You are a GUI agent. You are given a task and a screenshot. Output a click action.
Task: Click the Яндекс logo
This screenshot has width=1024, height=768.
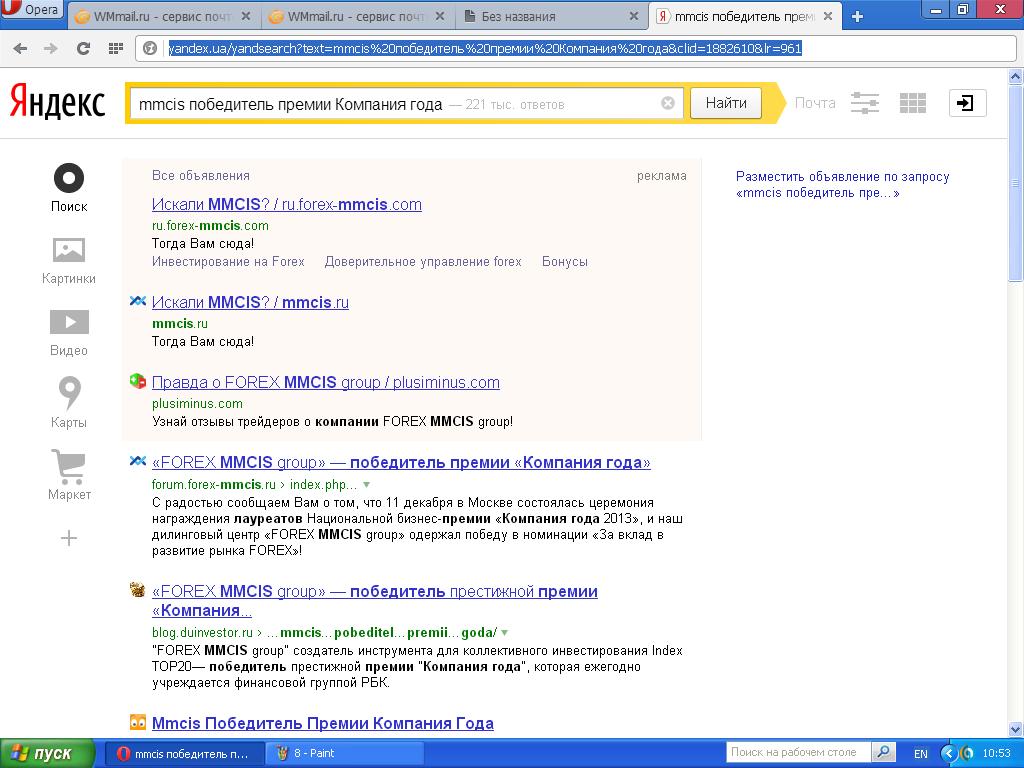click(x=57, y=102)
